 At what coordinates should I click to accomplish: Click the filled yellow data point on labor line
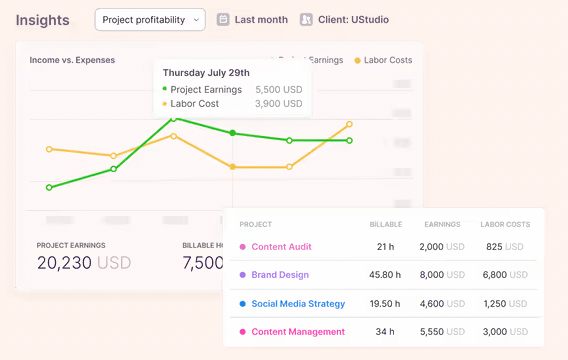click(233, 167)
